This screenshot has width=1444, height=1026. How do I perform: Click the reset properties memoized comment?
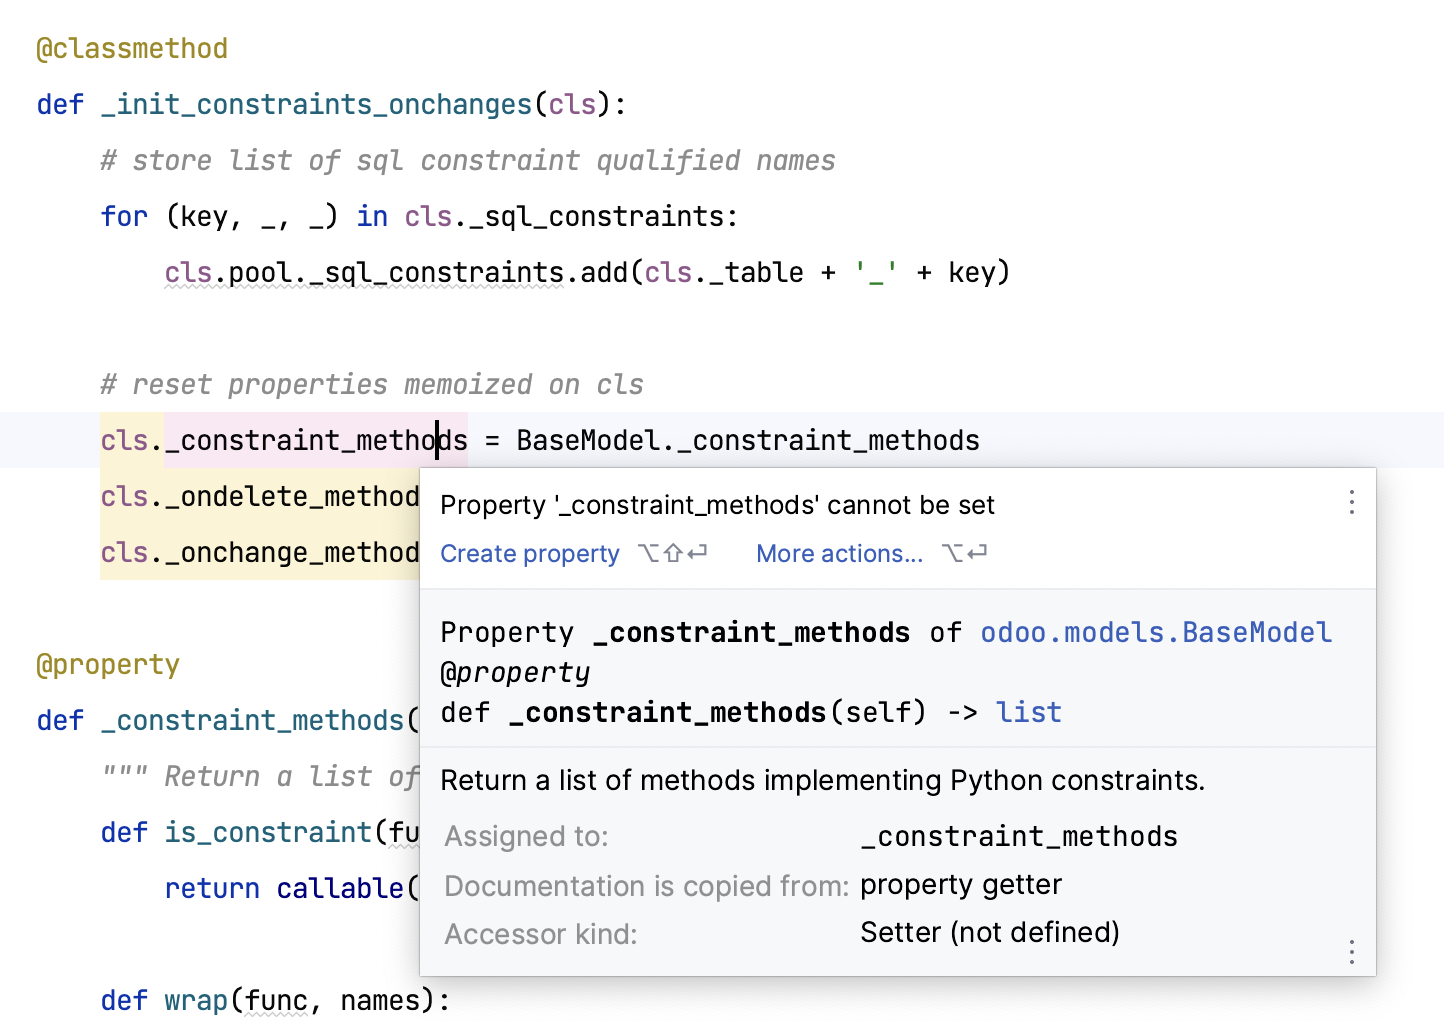click(x=371, y=384)
